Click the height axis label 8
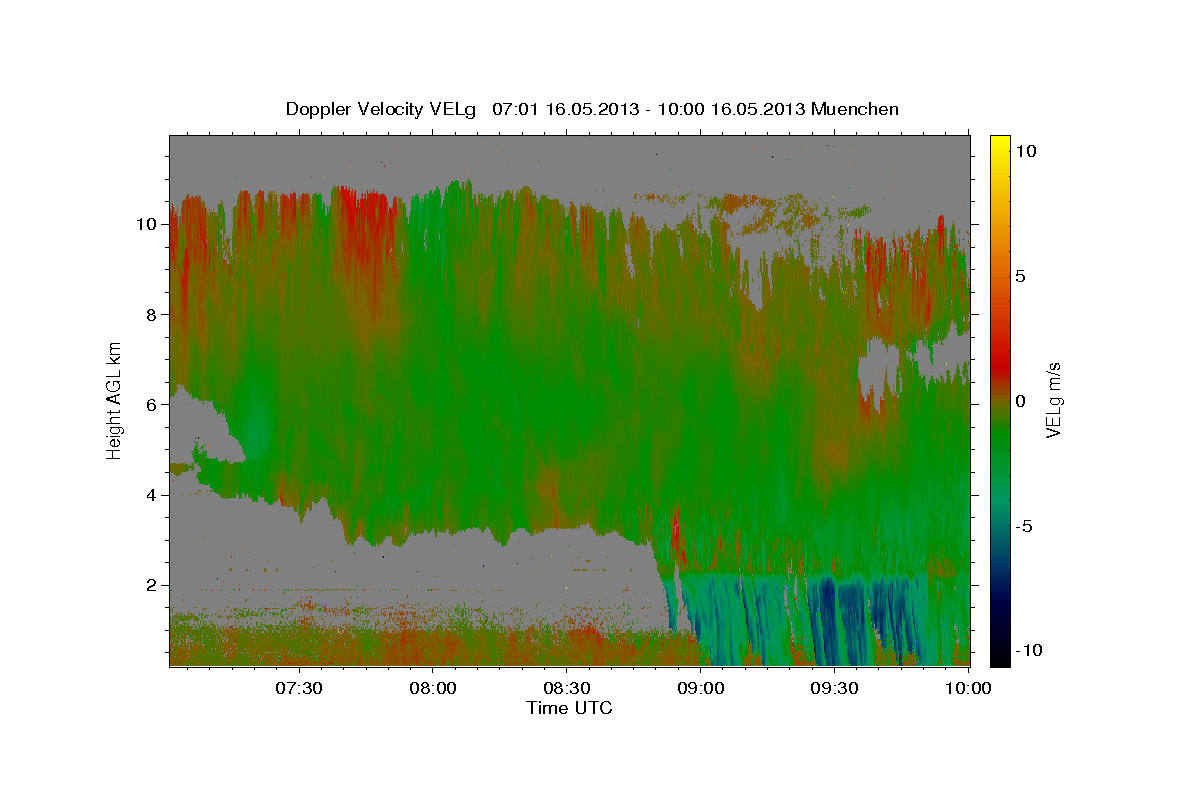The image size is (1200, 800). click(152, 314)
